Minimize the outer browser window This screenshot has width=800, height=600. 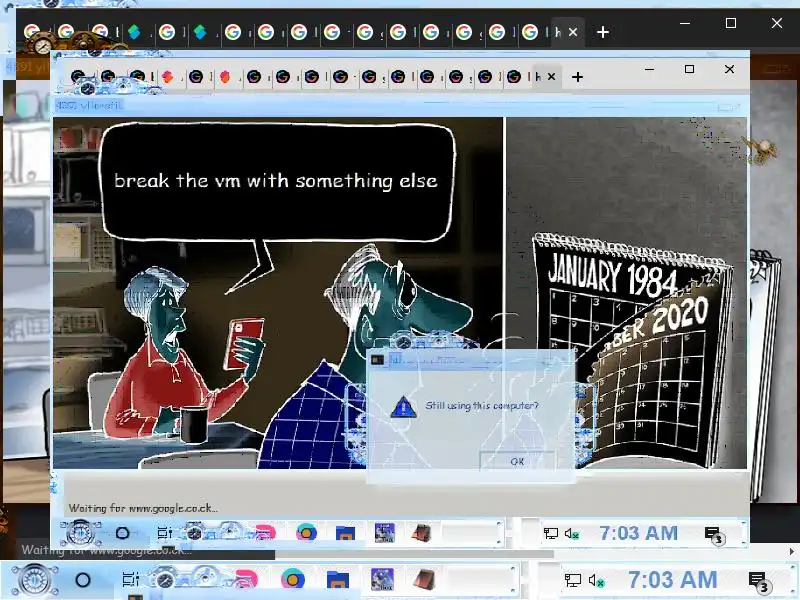tap(685, 23)
